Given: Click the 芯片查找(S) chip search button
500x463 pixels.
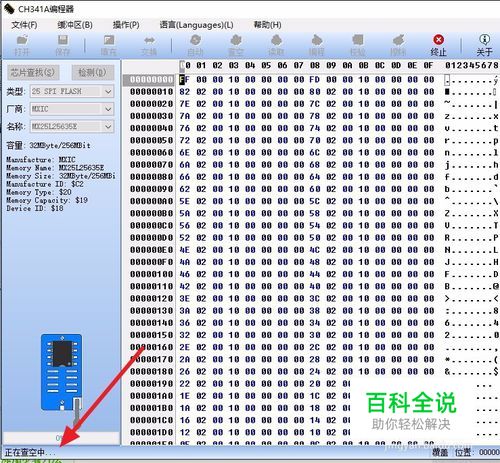Looking at the screenshot, I should pyautogui.click(x=33, y=72).
